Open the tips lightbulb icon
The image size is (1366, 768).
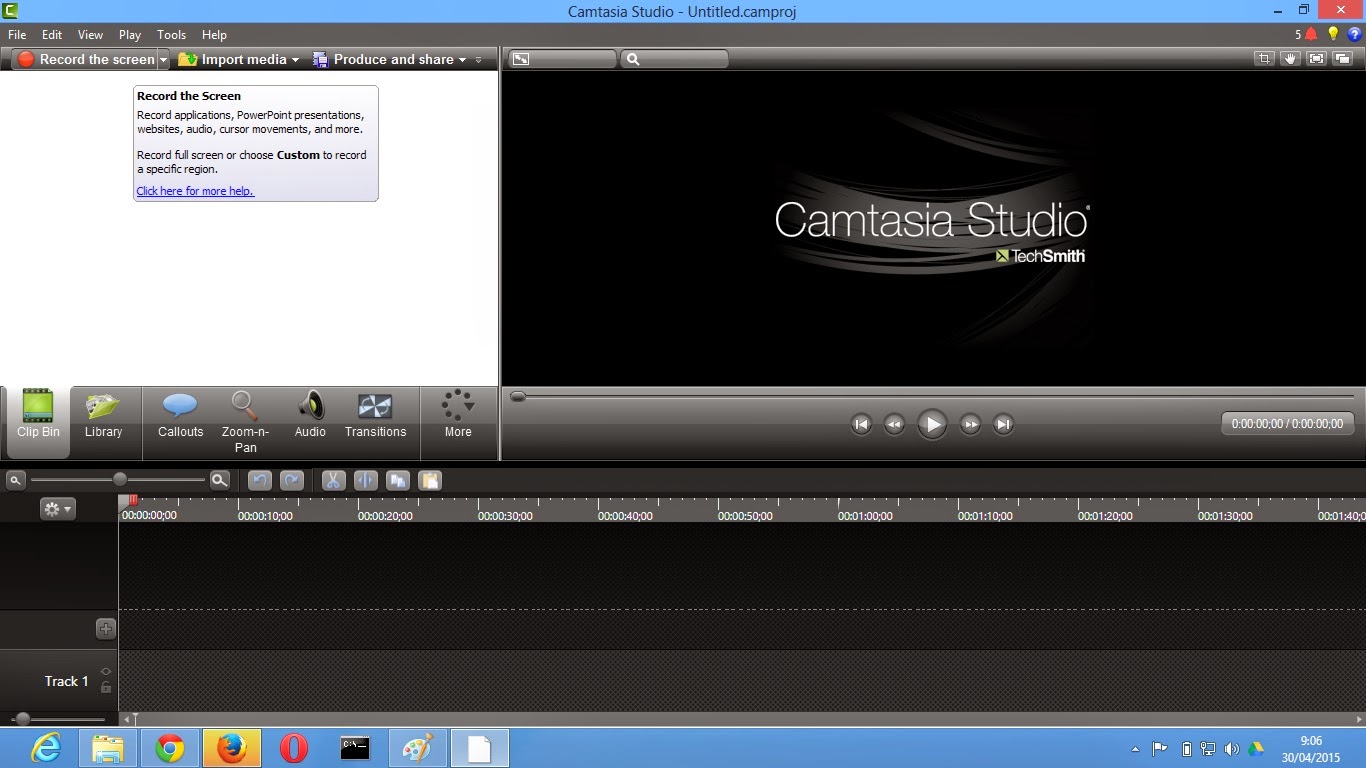click(1333, 34)
